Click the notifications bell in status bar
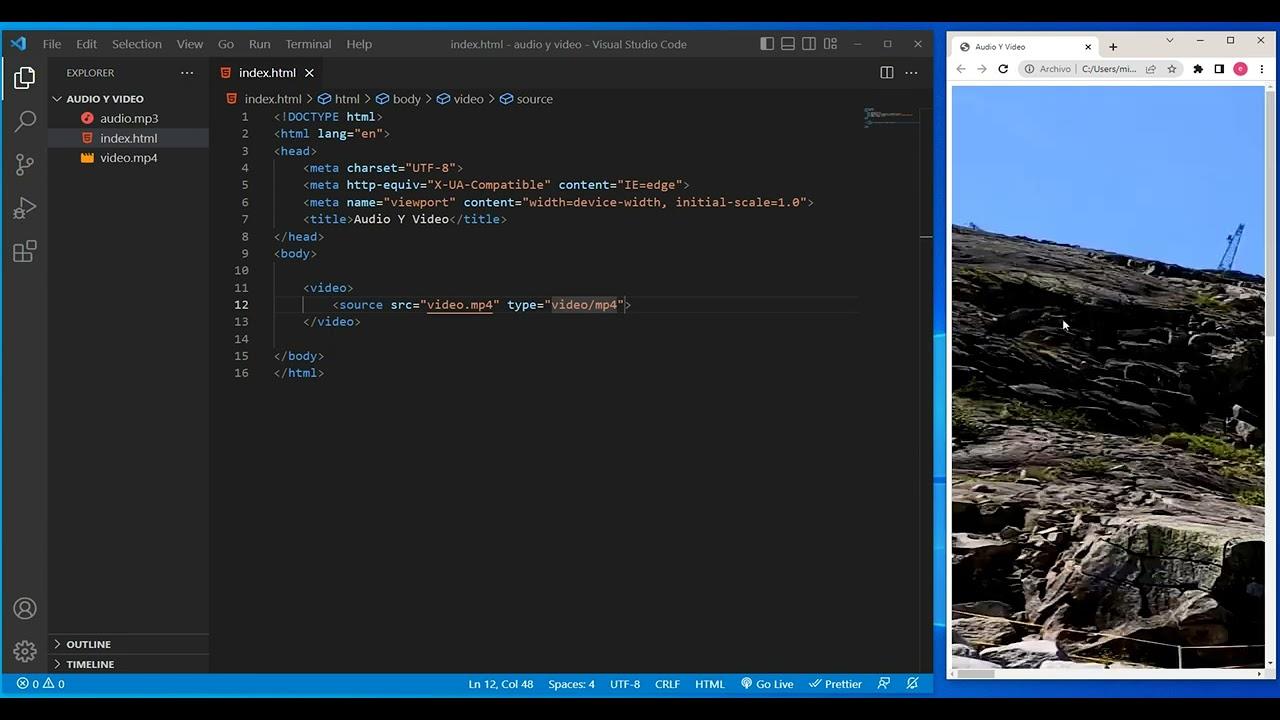 coord(912,684)
